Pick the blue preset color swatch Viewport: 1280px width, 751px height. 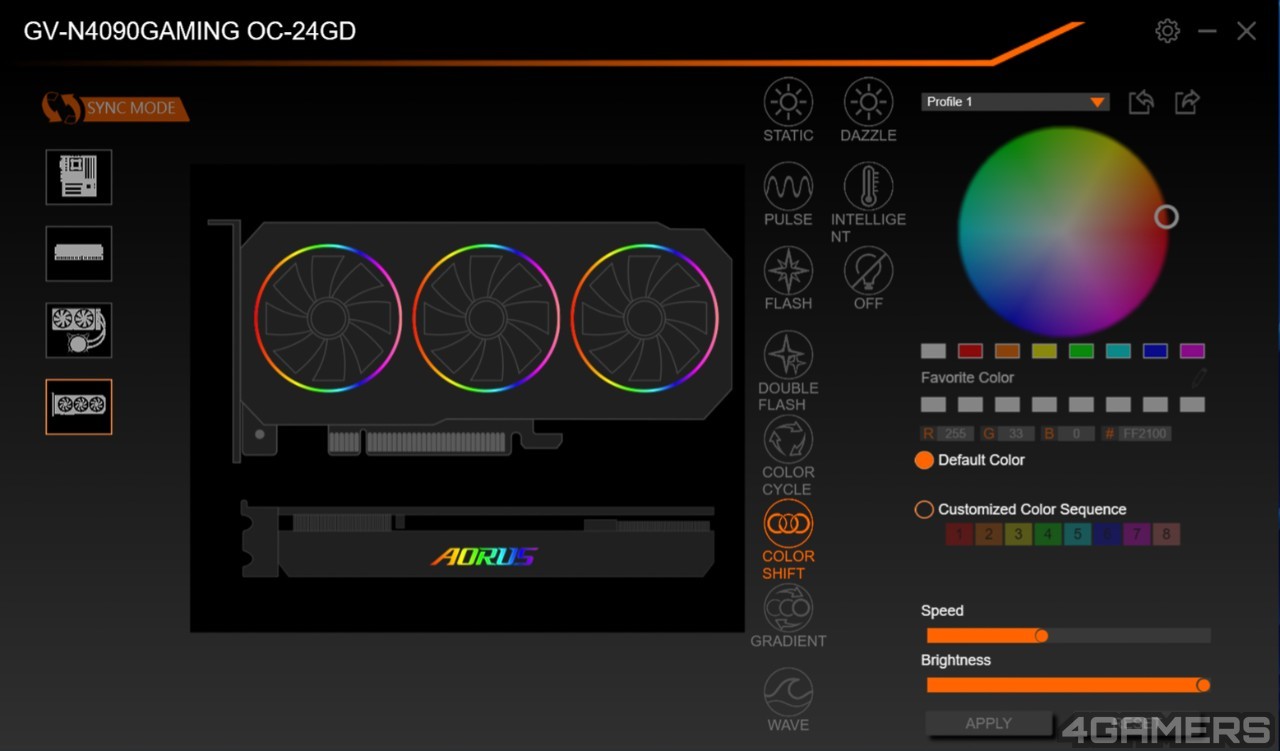[1155, 351]
